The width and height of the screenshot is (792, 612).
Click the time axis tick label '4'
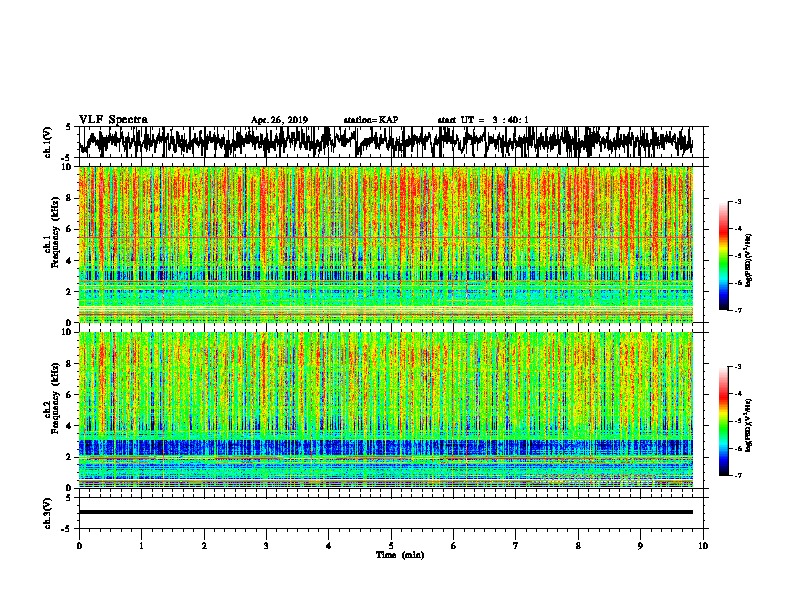point(329,546)
